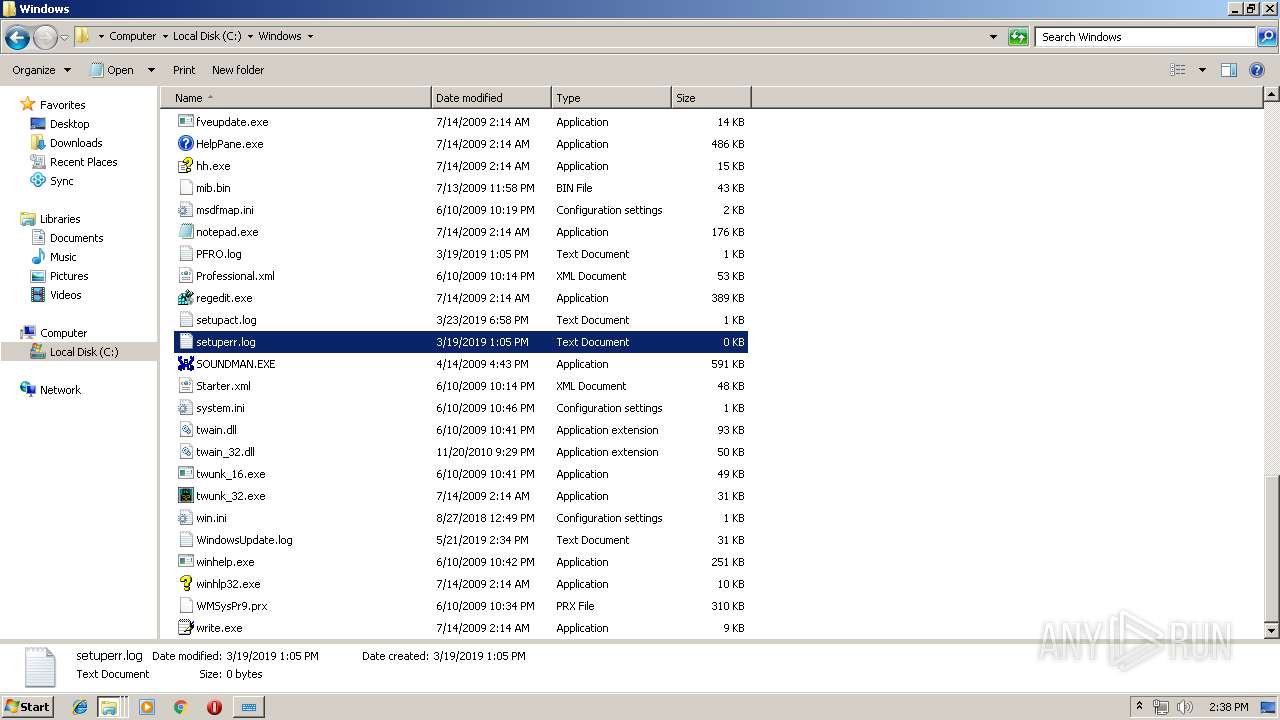Click the green Refresh button by address bar
The height and width of the screenshot is (720, 1280).
[x=1018, y=37]
